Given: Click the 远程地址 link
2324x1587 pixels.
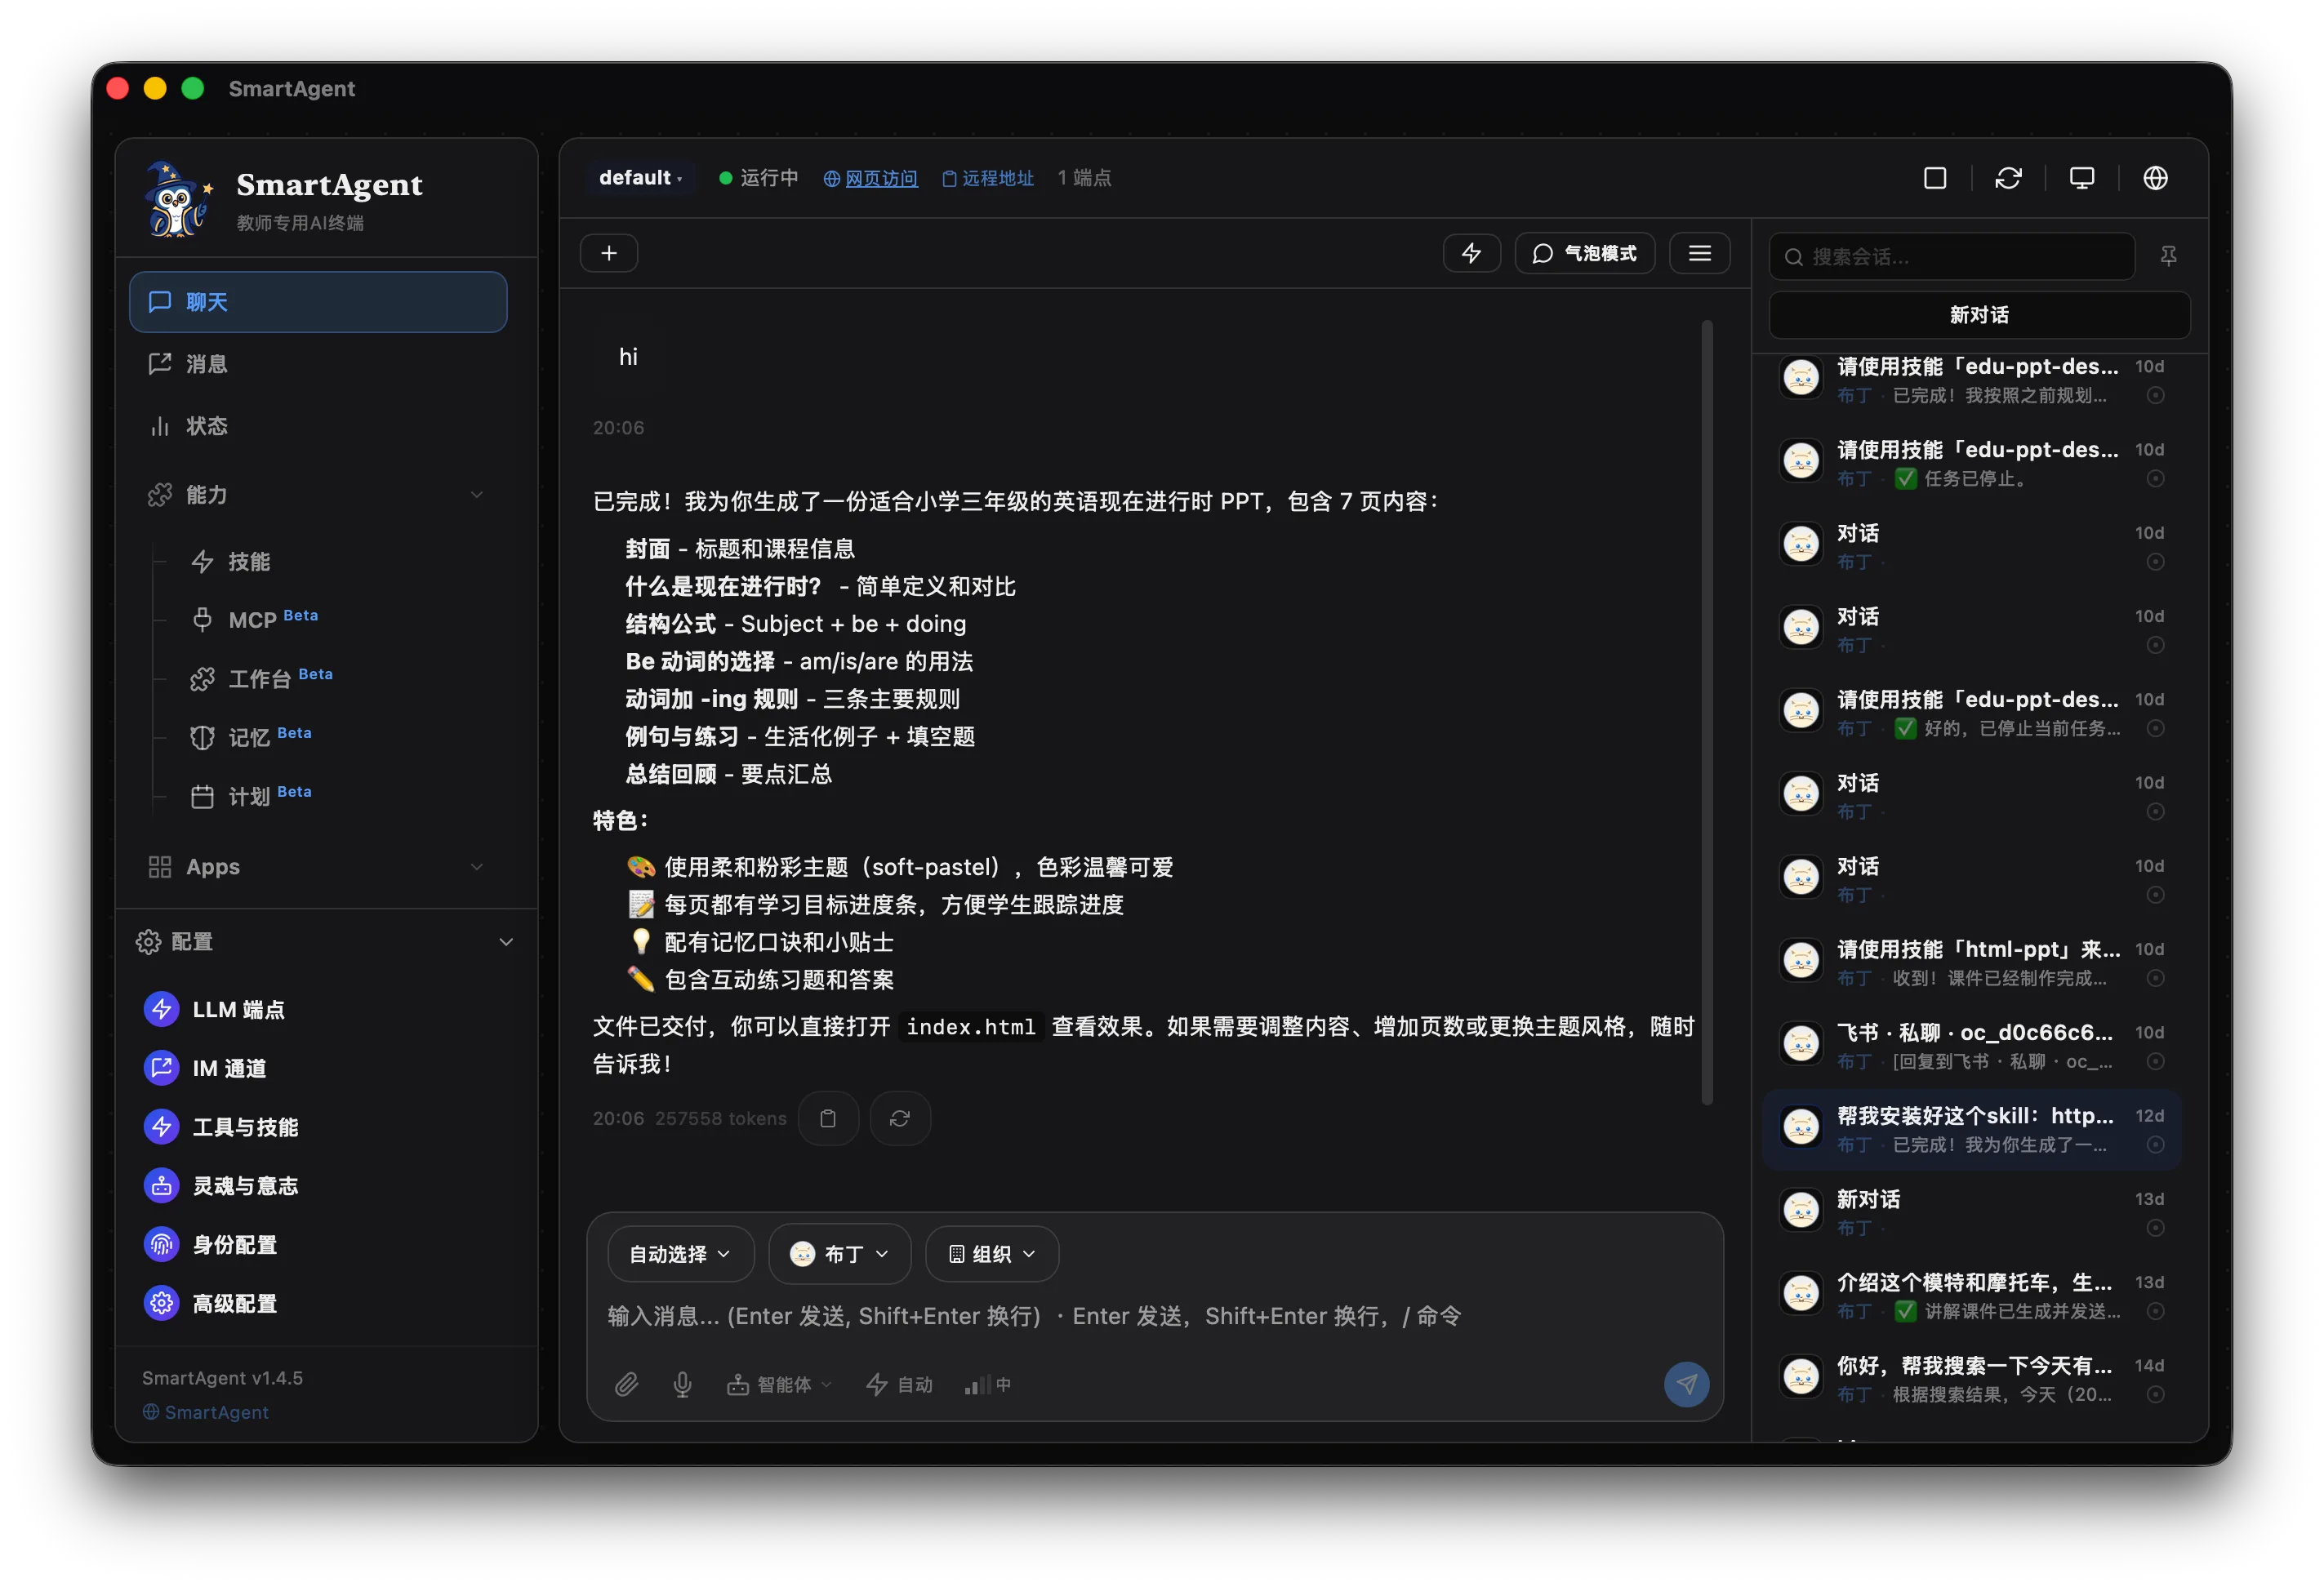Looking at the screenshot, I should click(988, 178).
